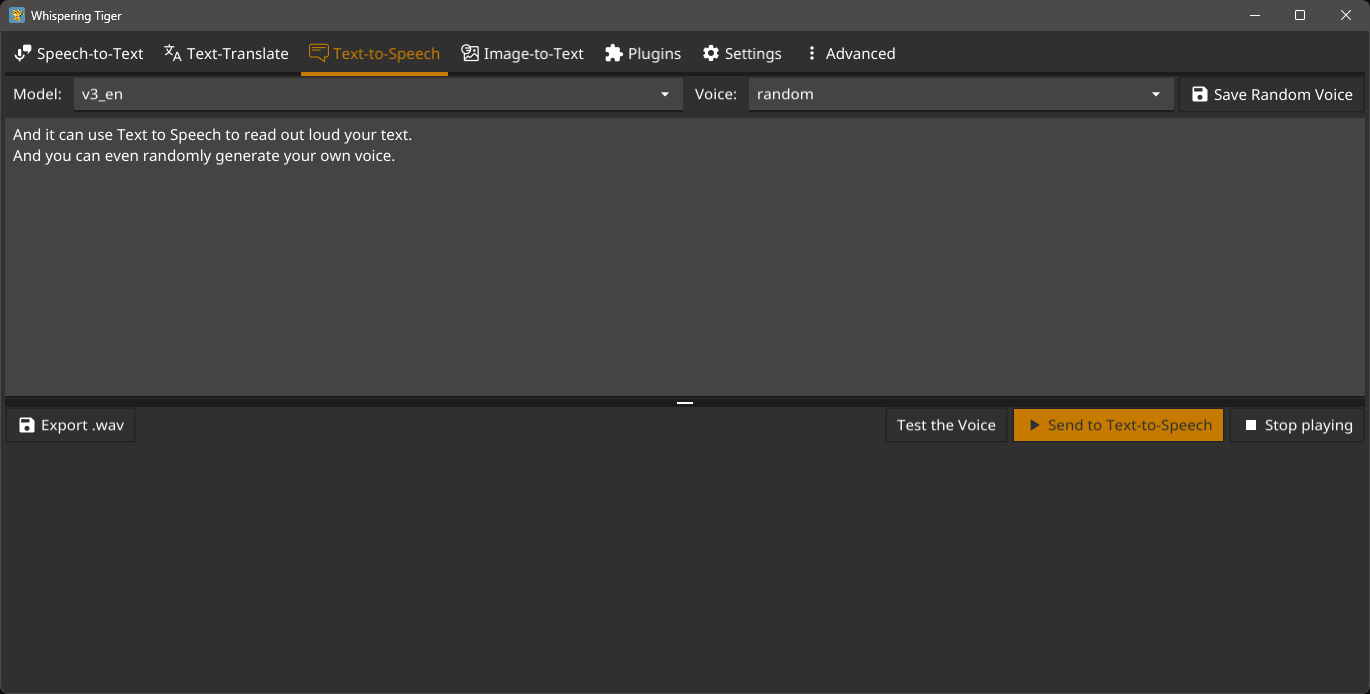Image resolution: width=1370 pixels, height=694 pixels.
Task: Click the Stop playing button
Action: pos(1297,425)
